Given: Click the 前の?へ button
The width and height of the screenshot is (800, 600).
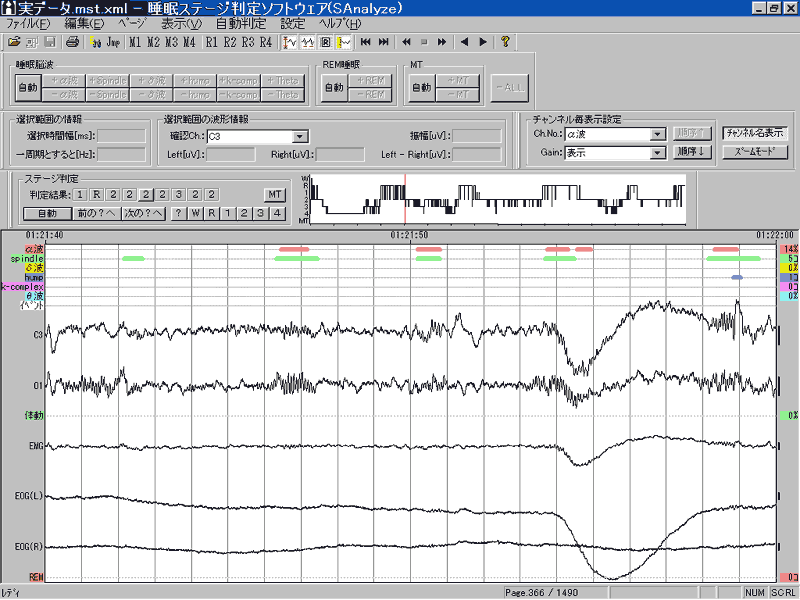Looking at the screenshot, I should 96,213.
